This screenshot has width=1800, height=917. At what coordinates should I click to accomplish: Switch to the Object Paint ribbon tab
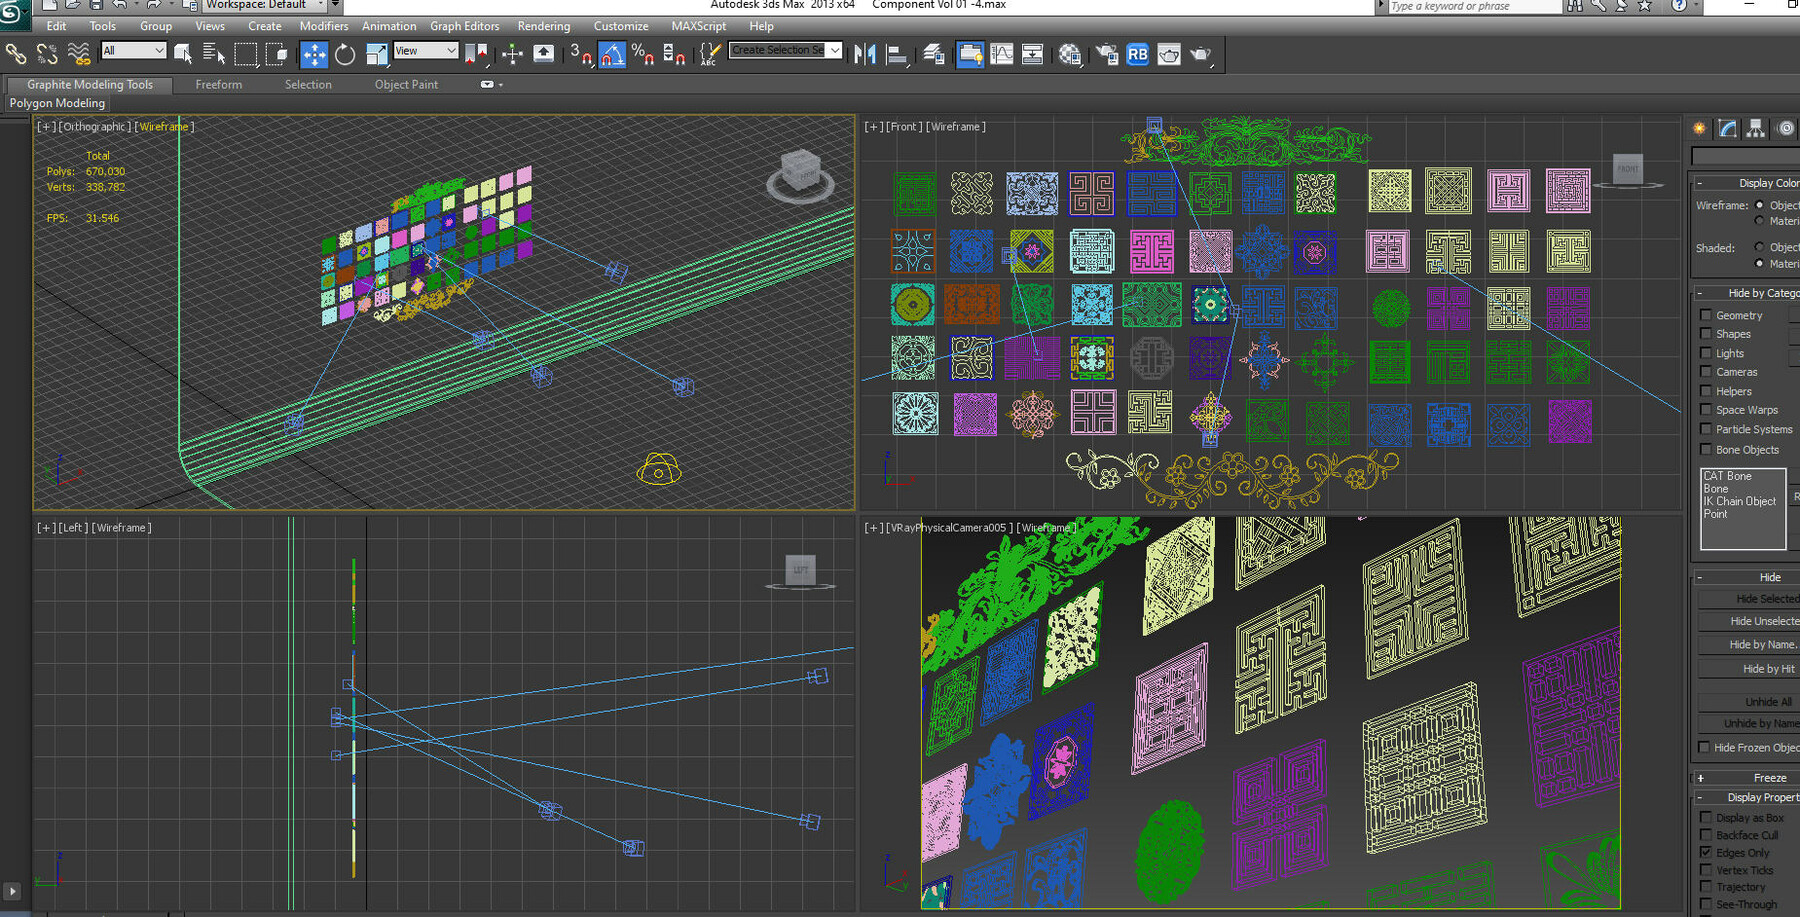[406, 85]
